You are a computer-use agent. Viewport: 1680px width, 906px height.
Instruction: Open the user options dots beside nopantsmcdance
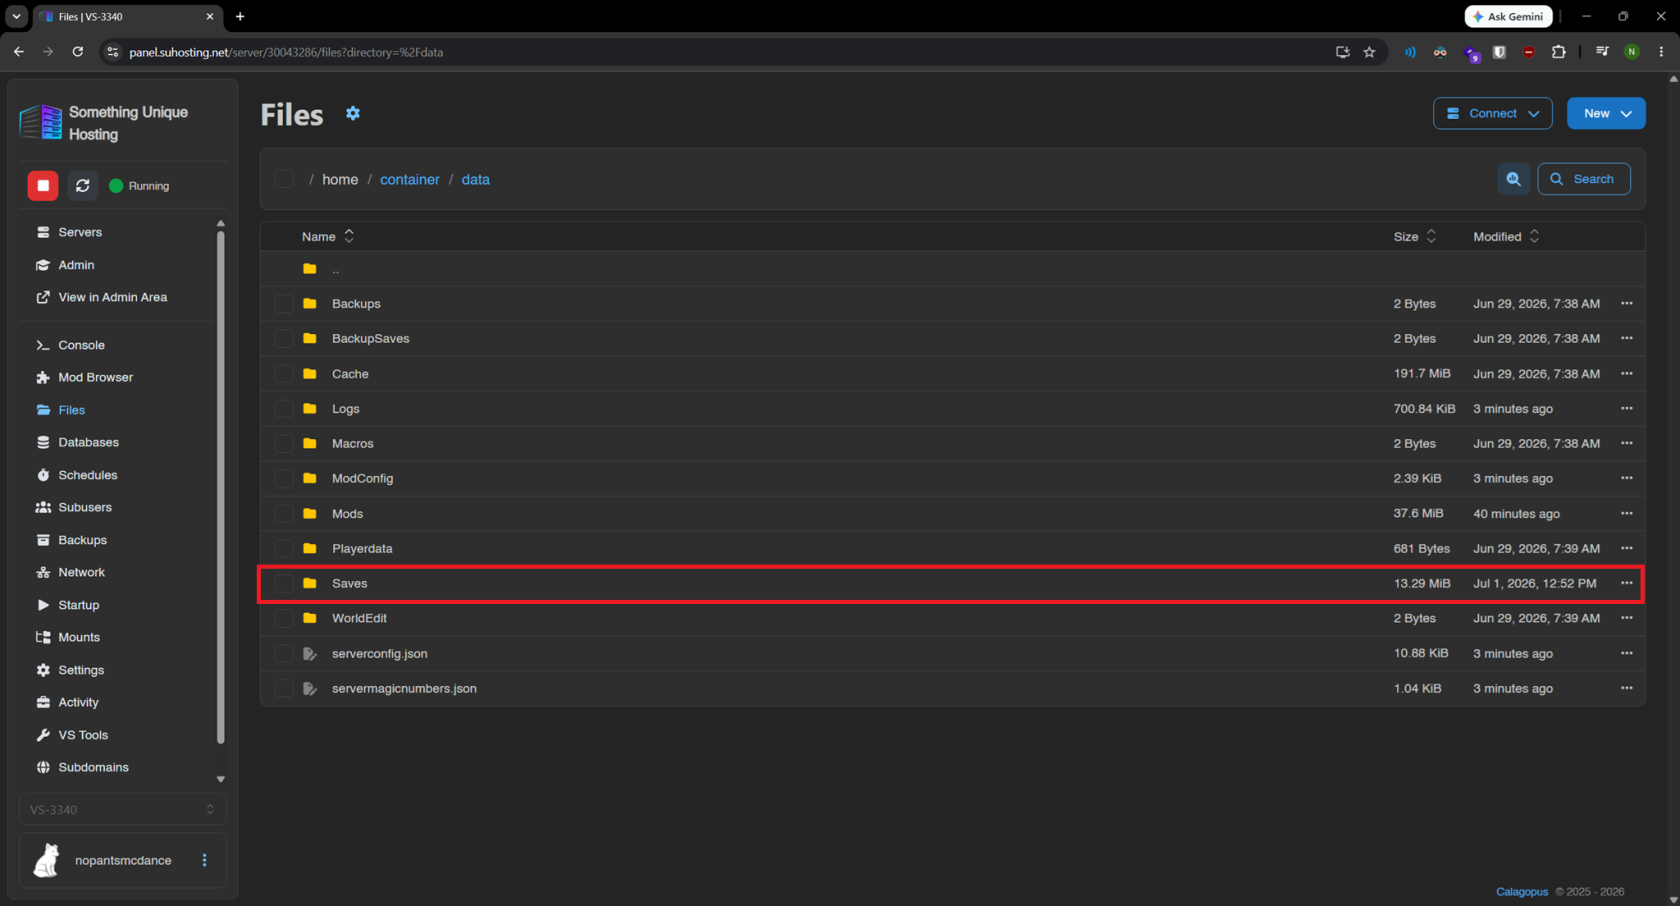pos(205,860)
